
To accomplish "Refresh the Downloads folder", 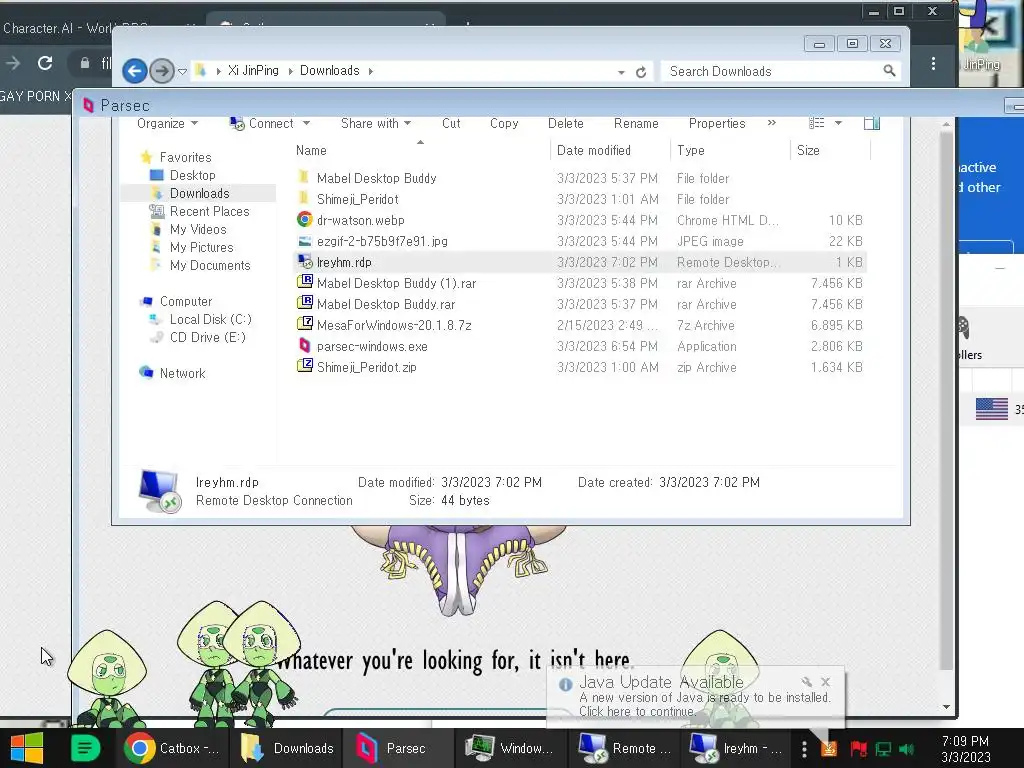I will tap(641, 72).
